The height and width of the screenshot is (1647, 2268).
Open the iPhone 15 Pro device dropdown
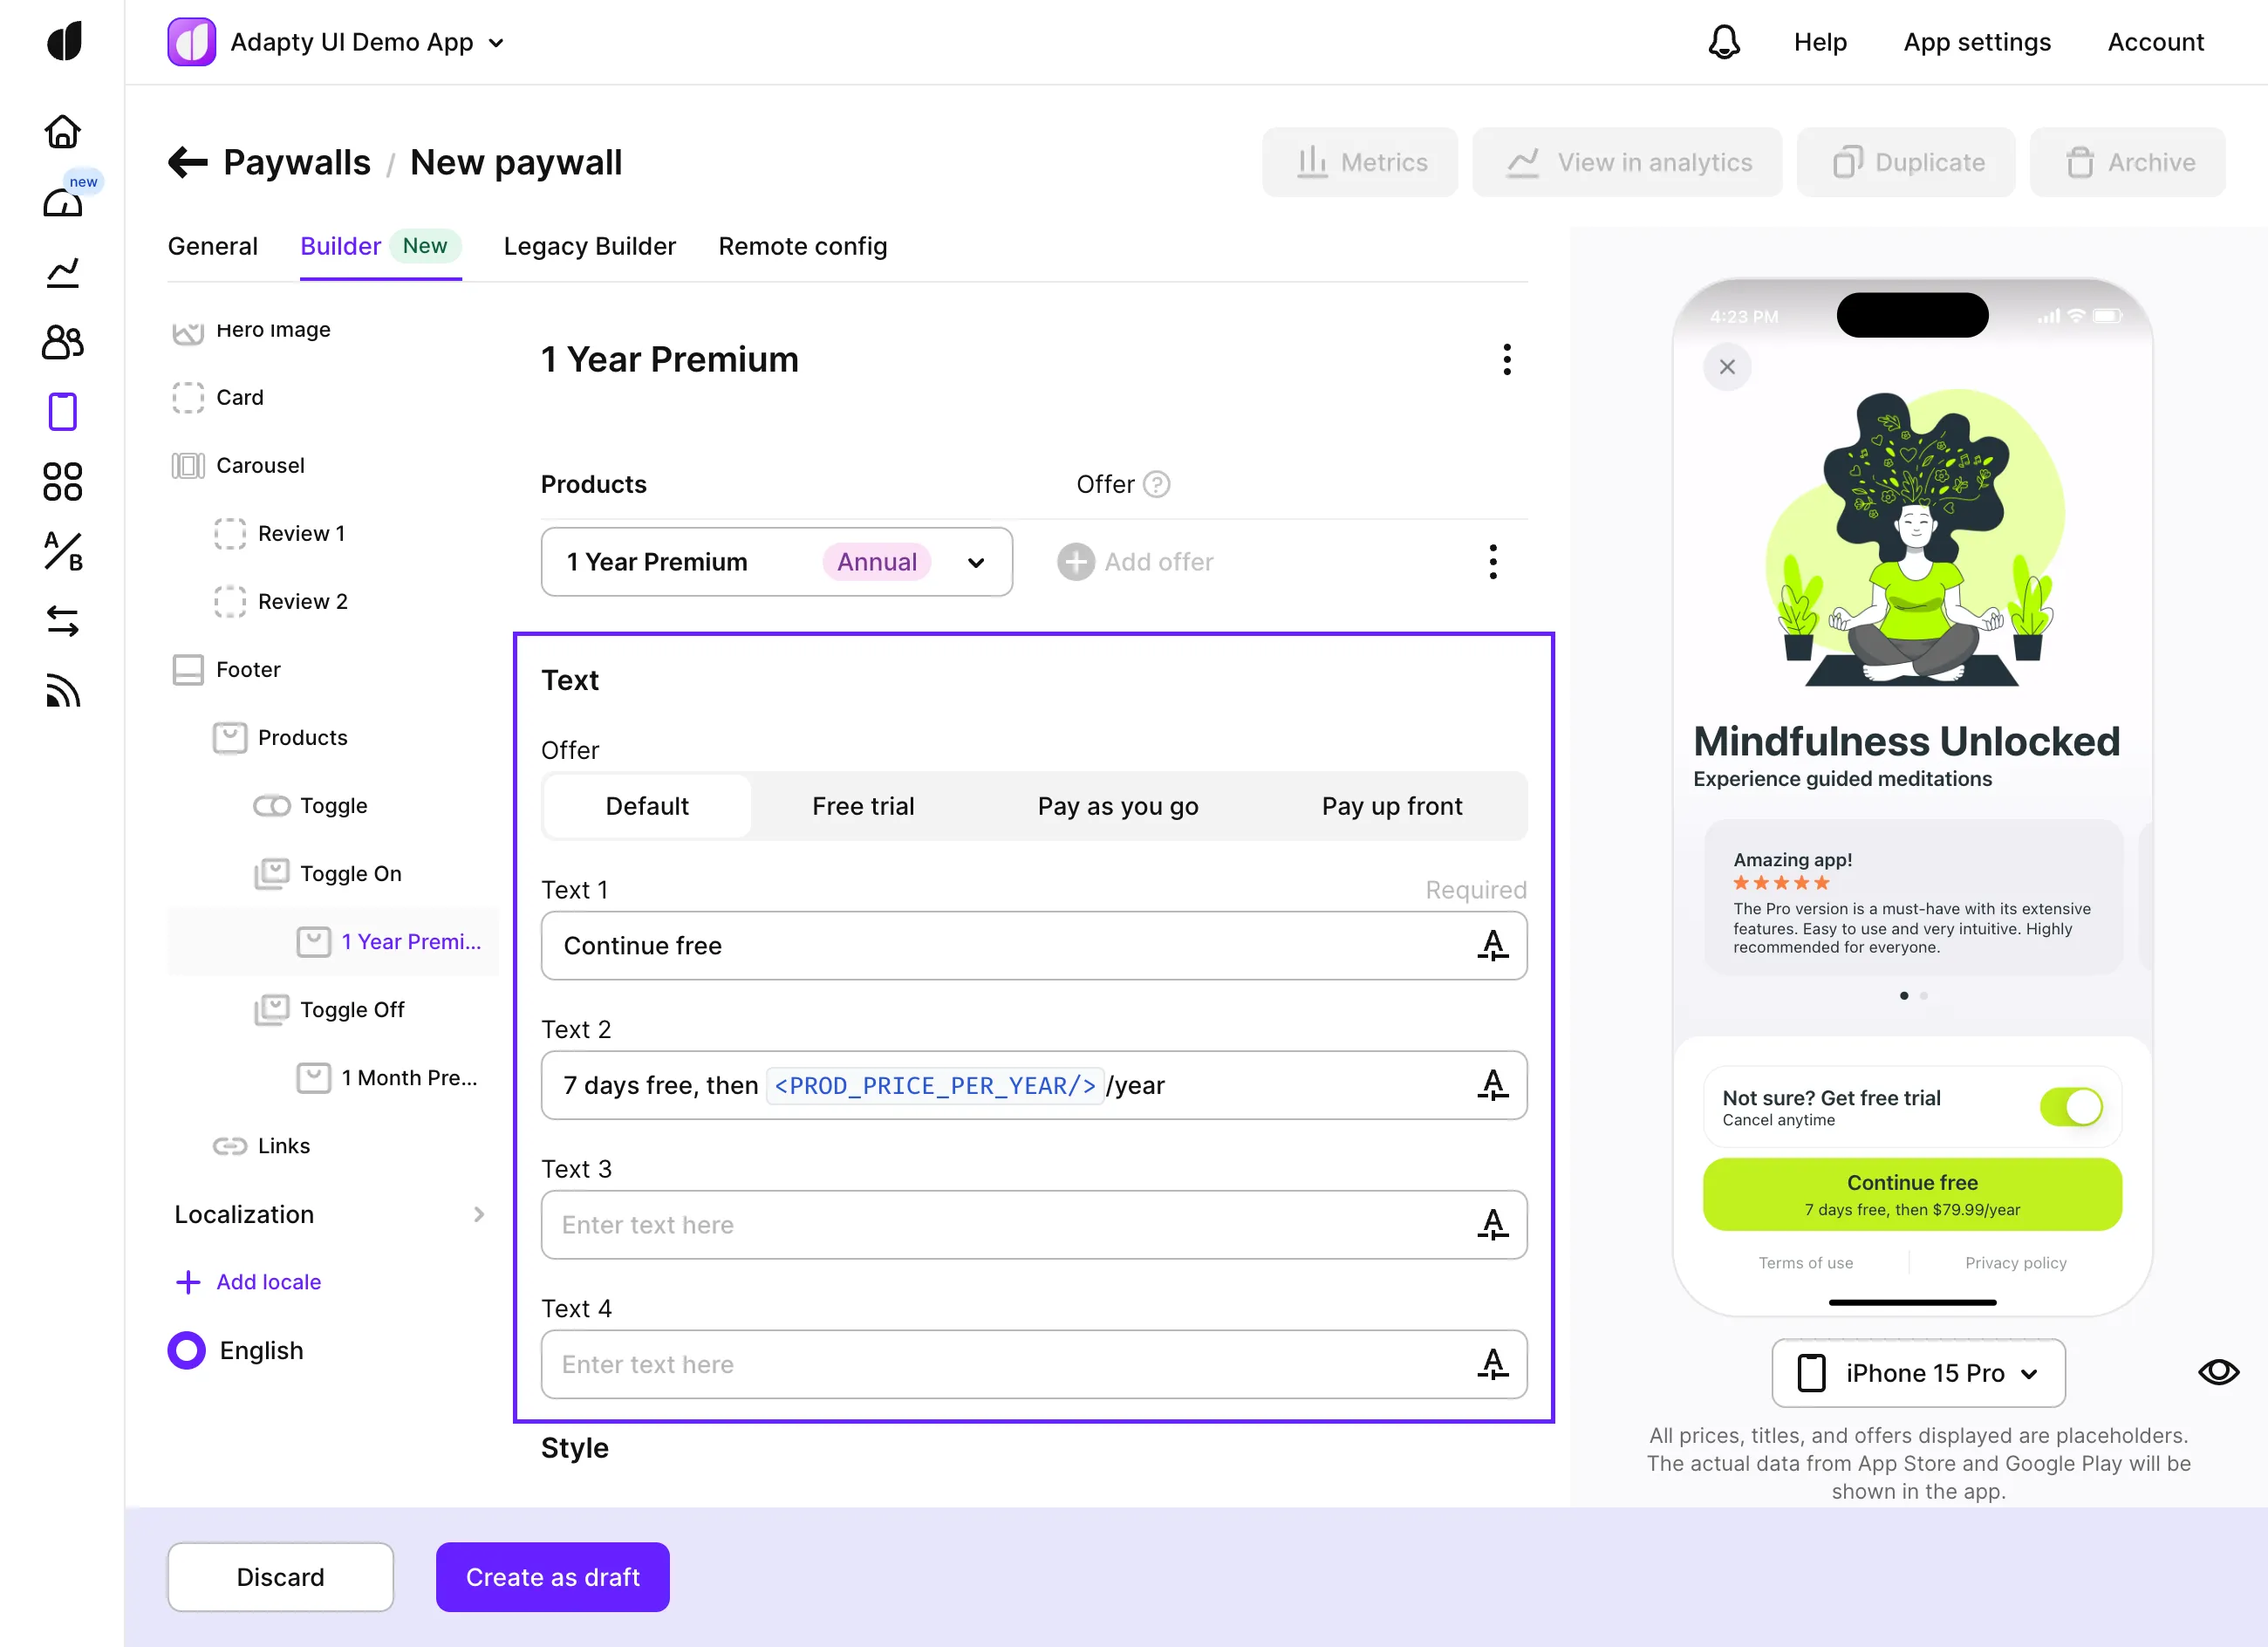(x=1917, y=1373)
